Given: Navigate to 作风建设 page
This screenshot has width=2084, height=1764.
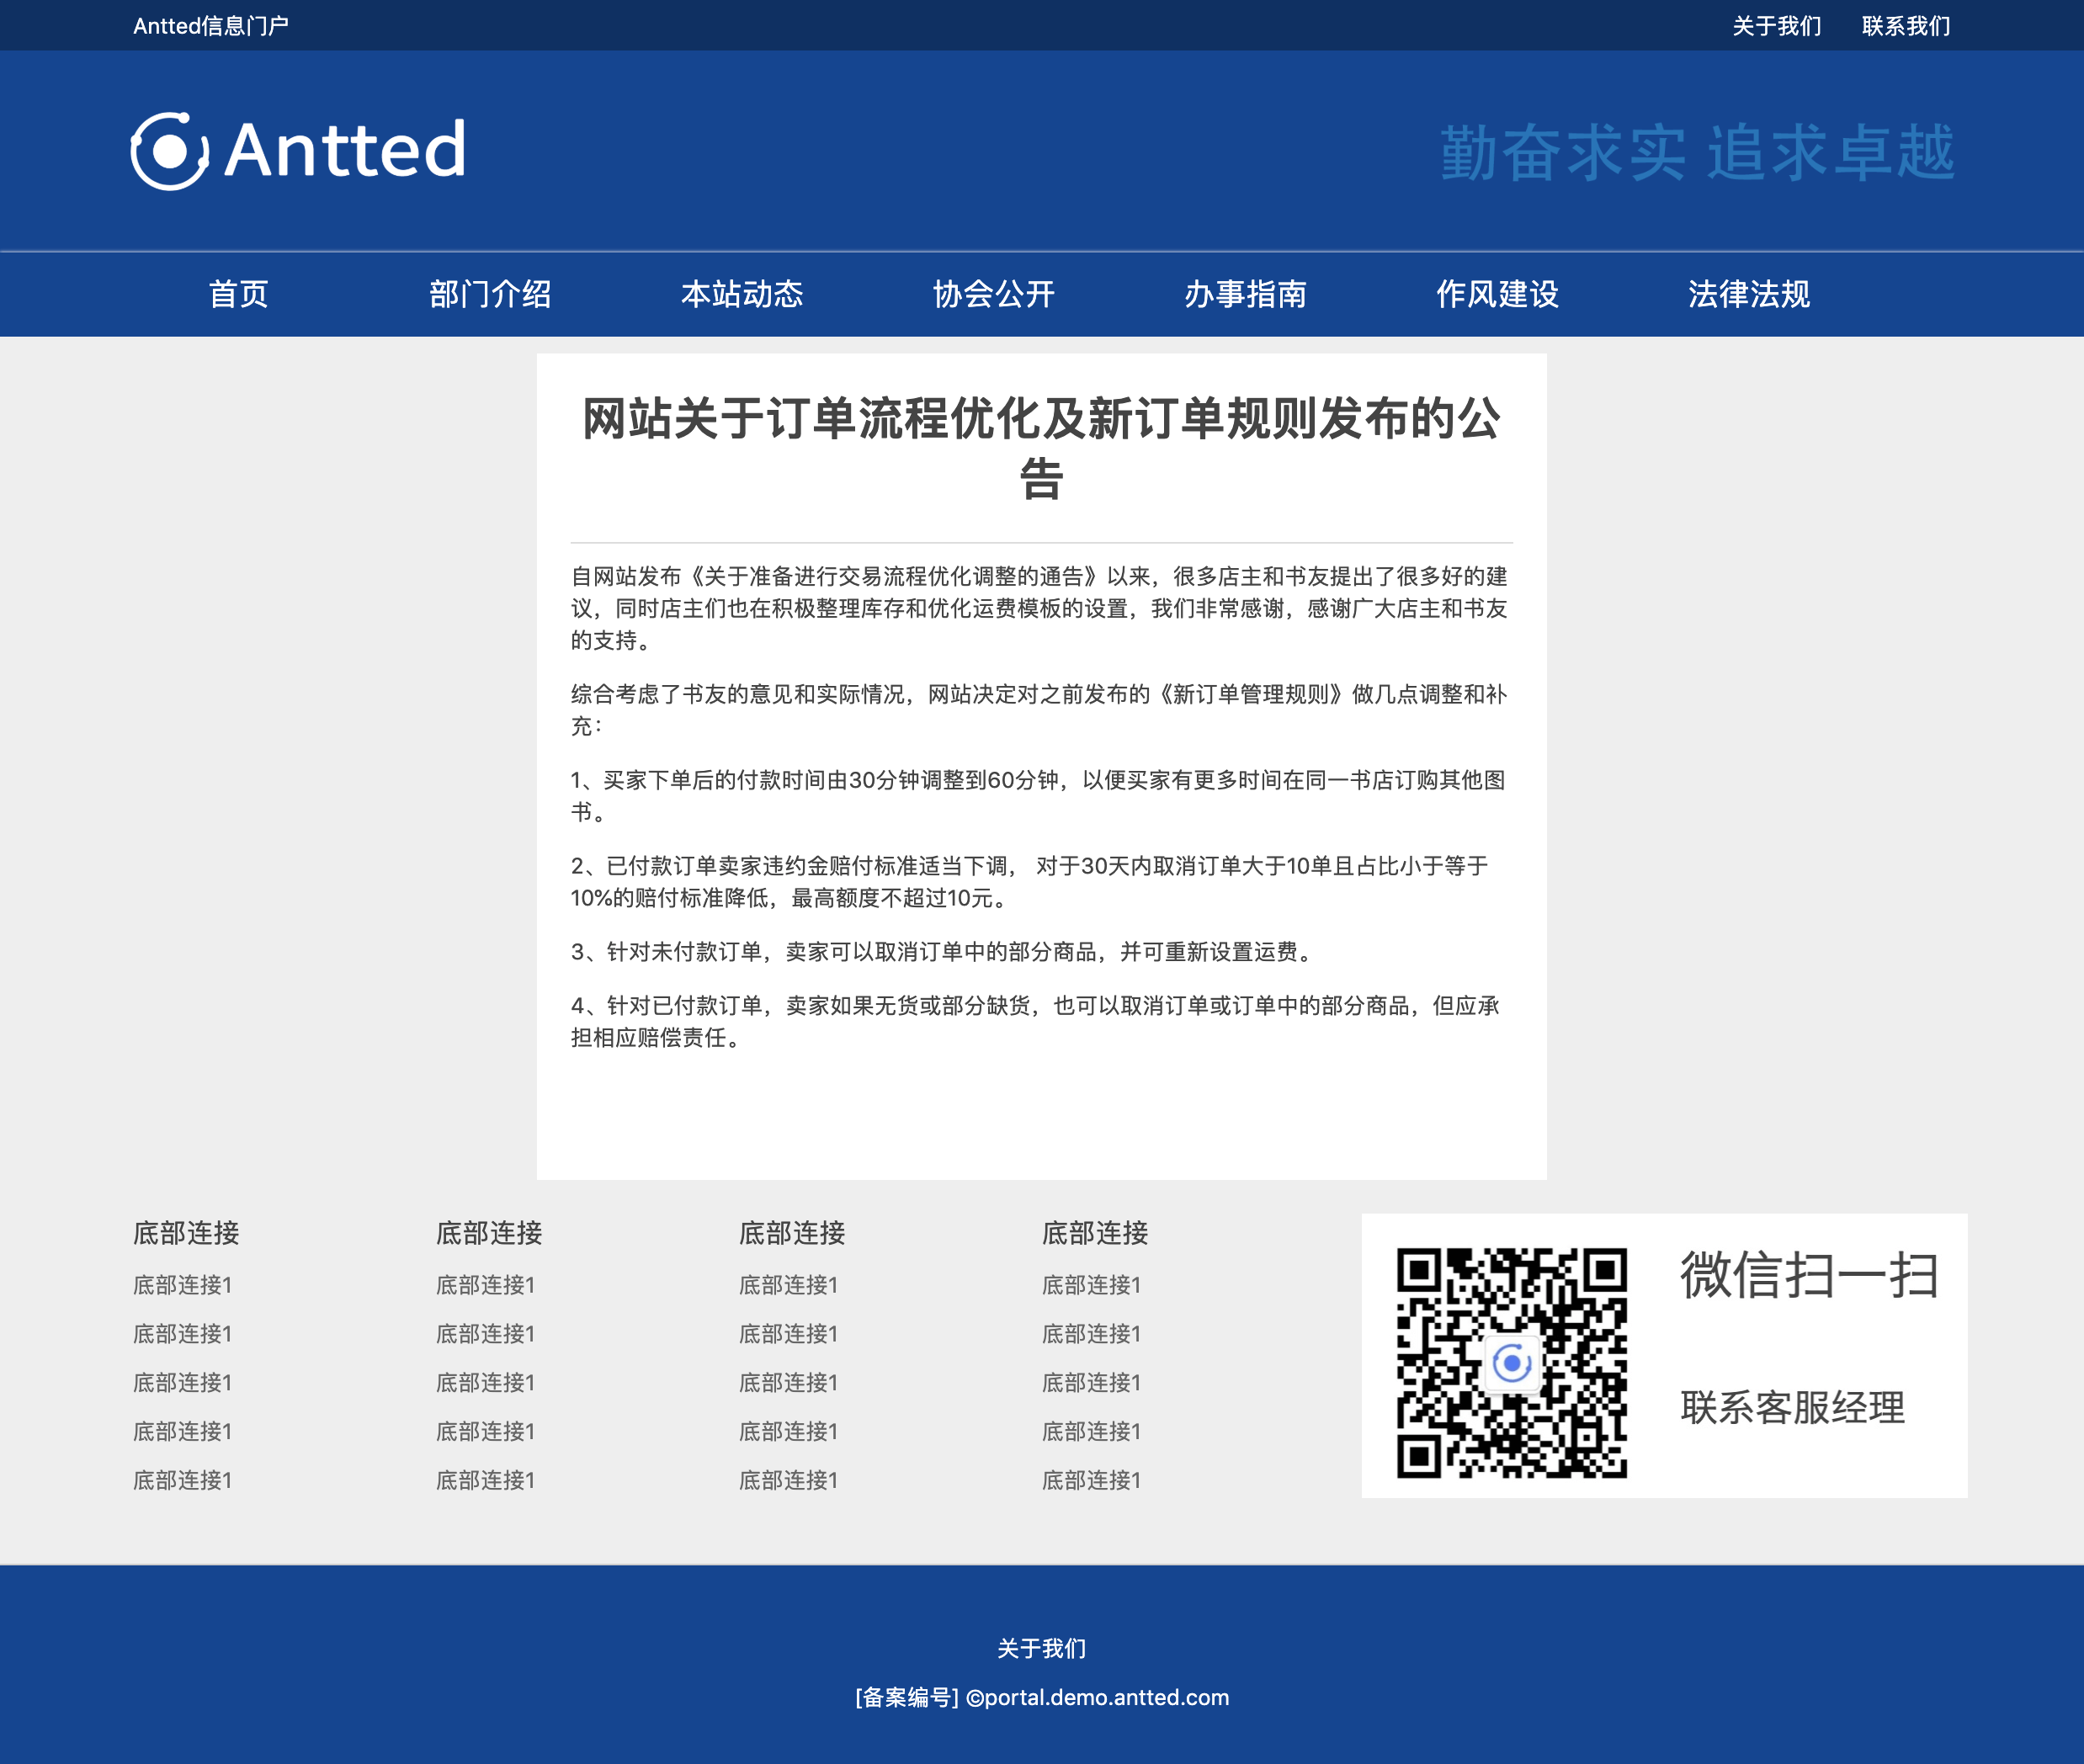Looking at the screenshot, I should 1497,294.
